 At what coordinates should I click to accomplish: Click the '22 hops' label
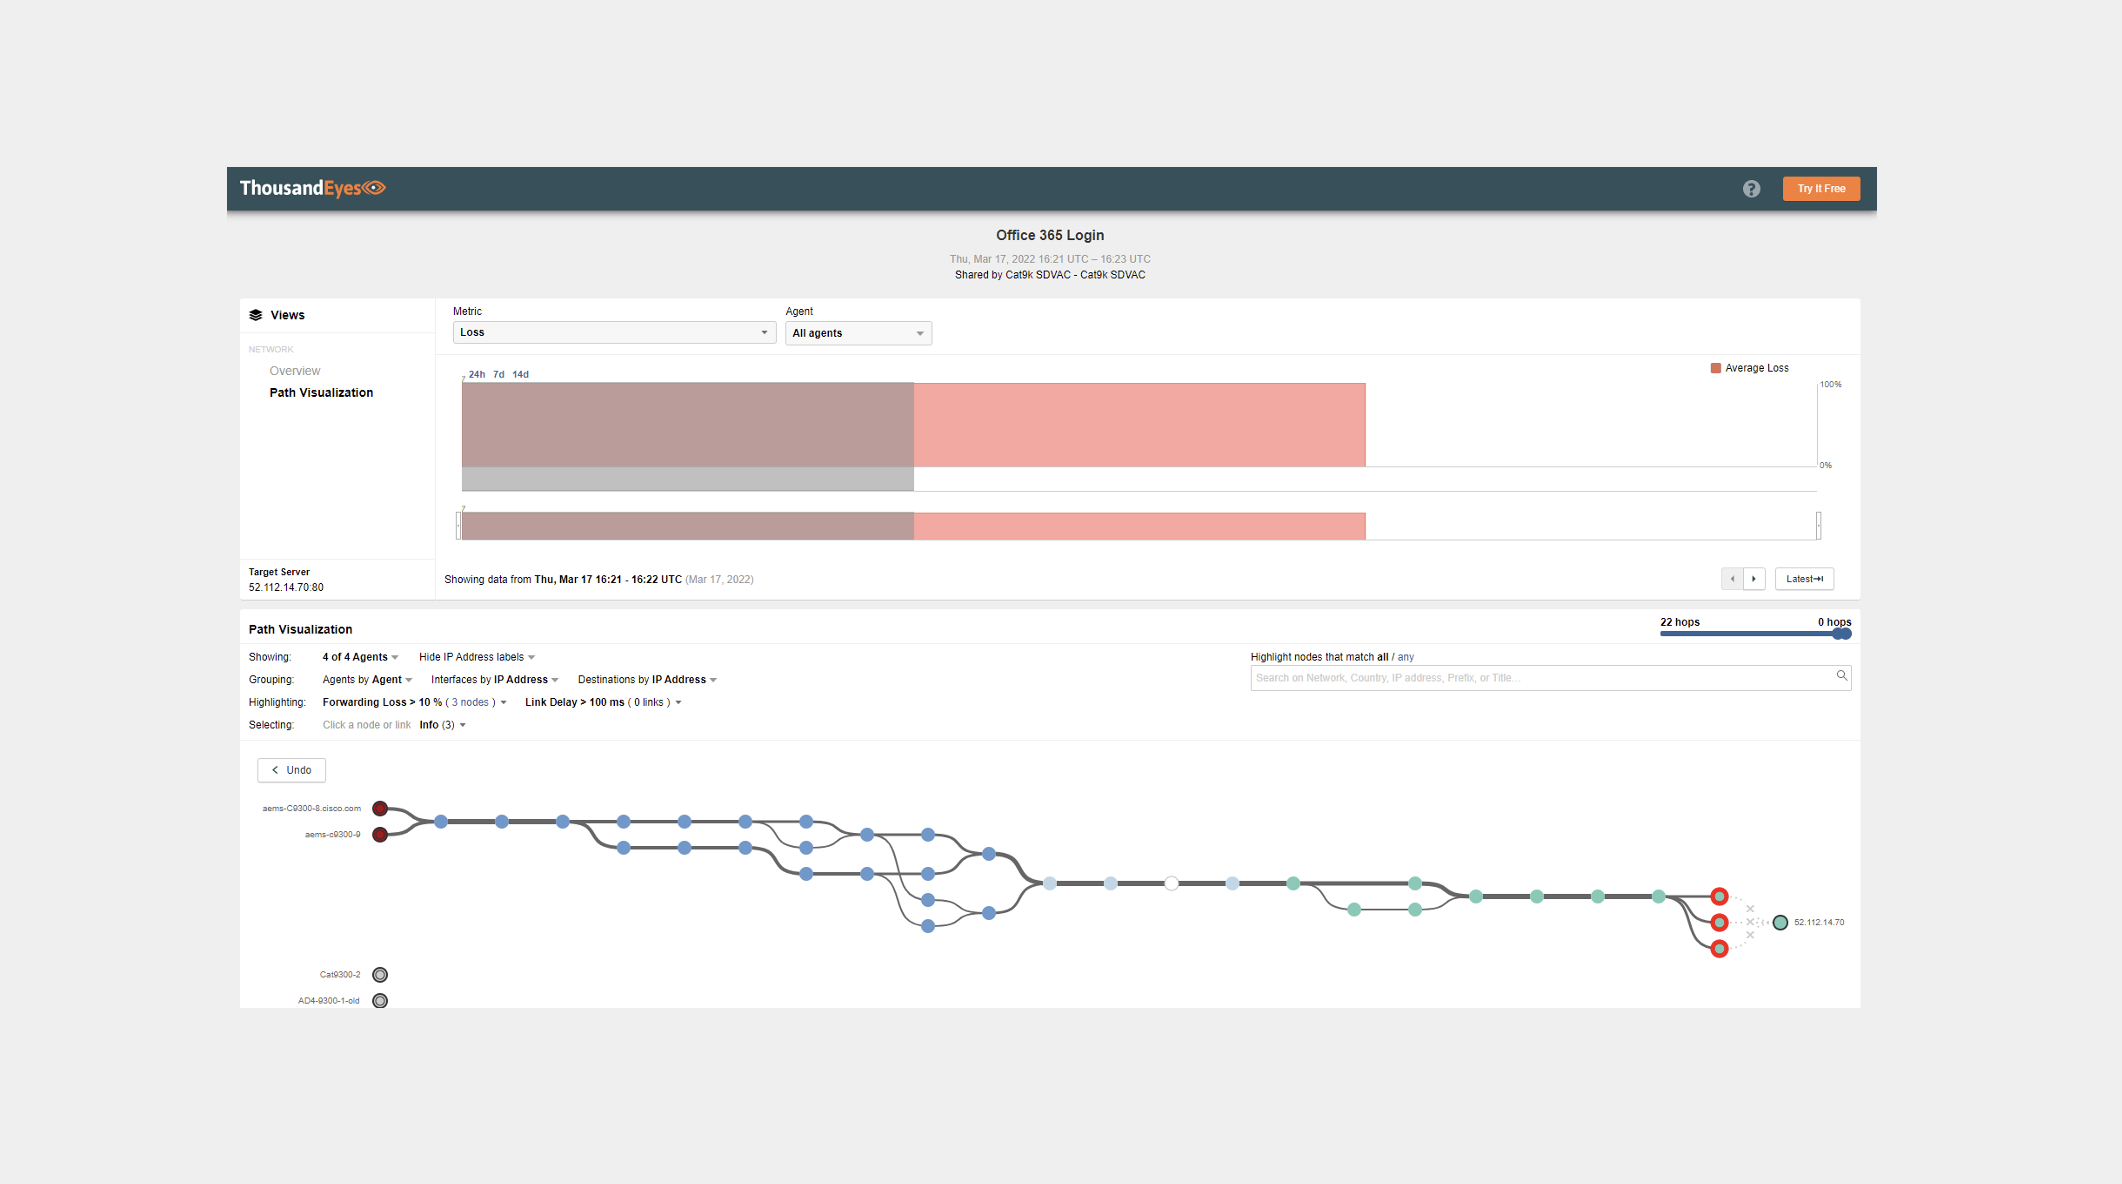1680,622
